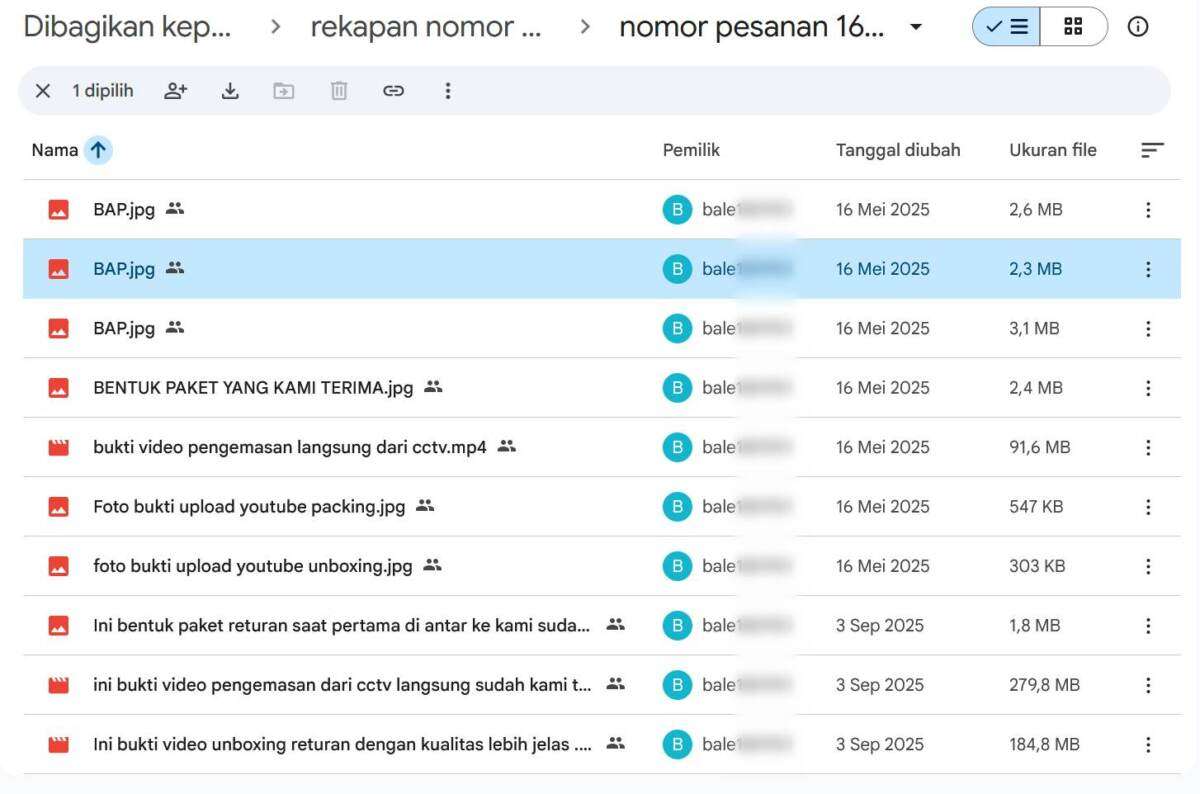1200x794 pixels.
Task: Go to Dibagikan kep... breadcrumb
Action: pyautogui.click(x=127, y=27)
